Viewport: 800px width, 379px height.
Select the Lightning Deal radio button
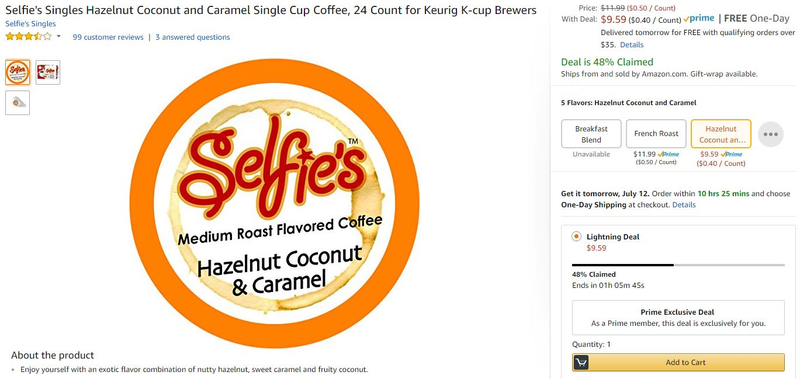(x=576, y=237)
